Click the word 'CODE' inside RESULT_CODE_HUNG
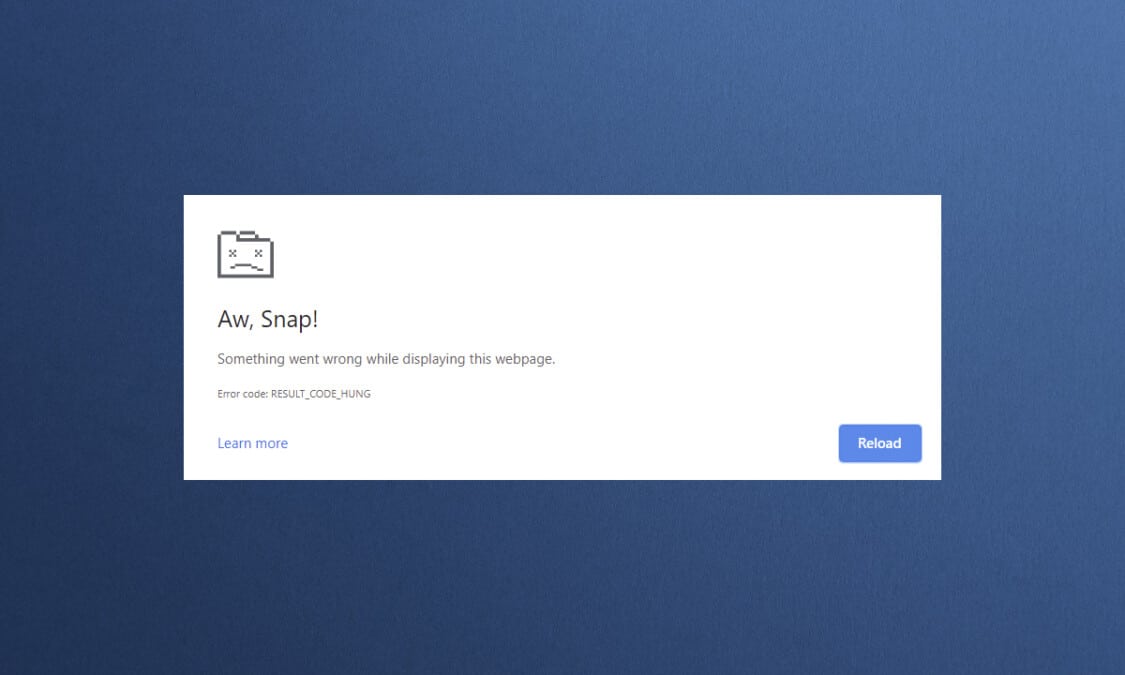This screenshot has width=1125, height=675. (322, 394)
